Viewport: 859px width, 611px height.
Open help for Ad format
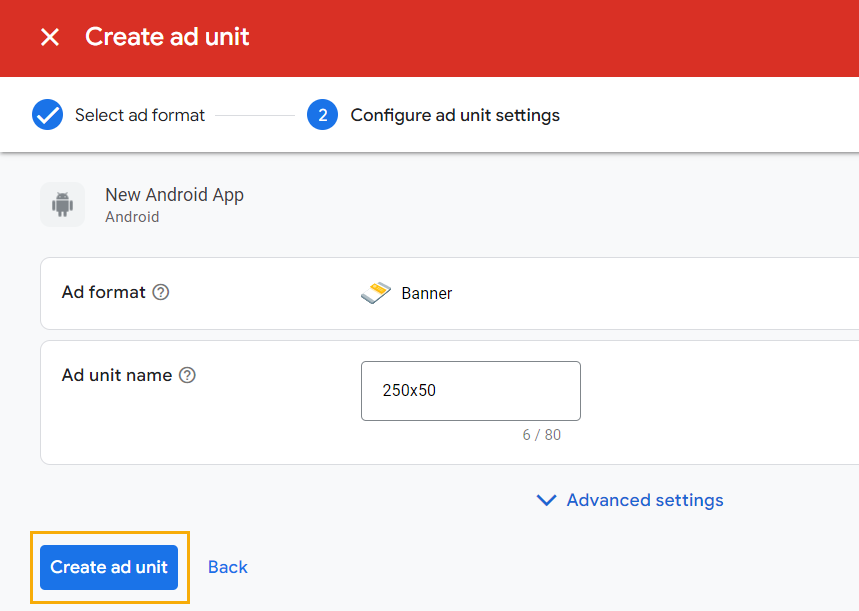160,292
